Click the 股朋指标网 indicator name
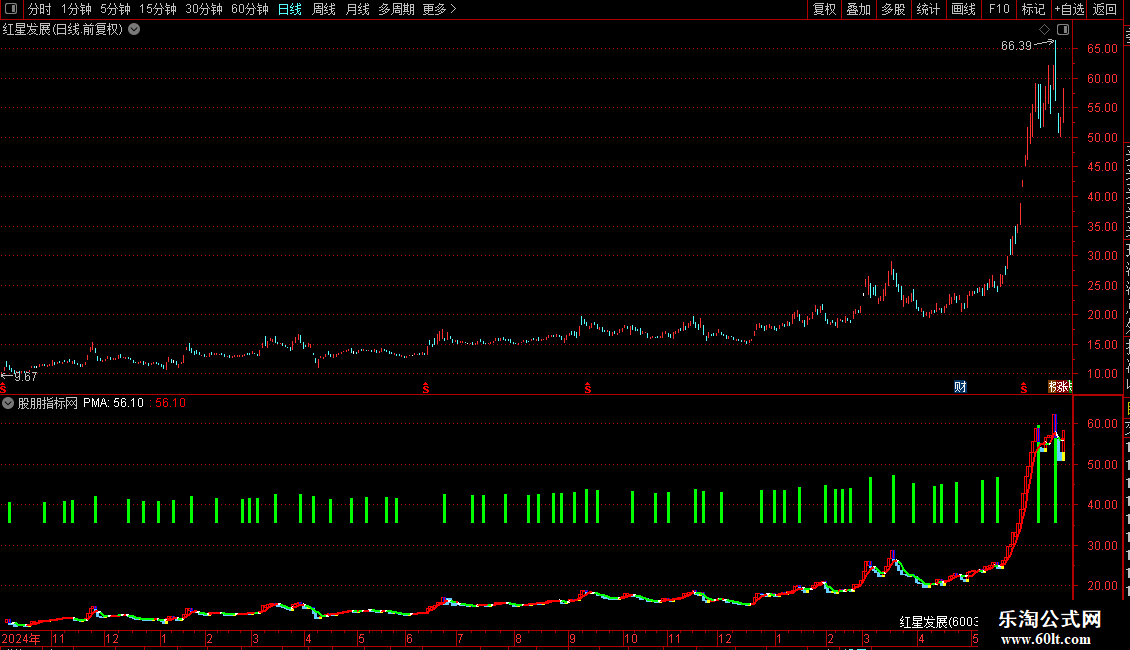Image resolution: width=1130 pixels, height=650 pixels. [x=48, y=403]
